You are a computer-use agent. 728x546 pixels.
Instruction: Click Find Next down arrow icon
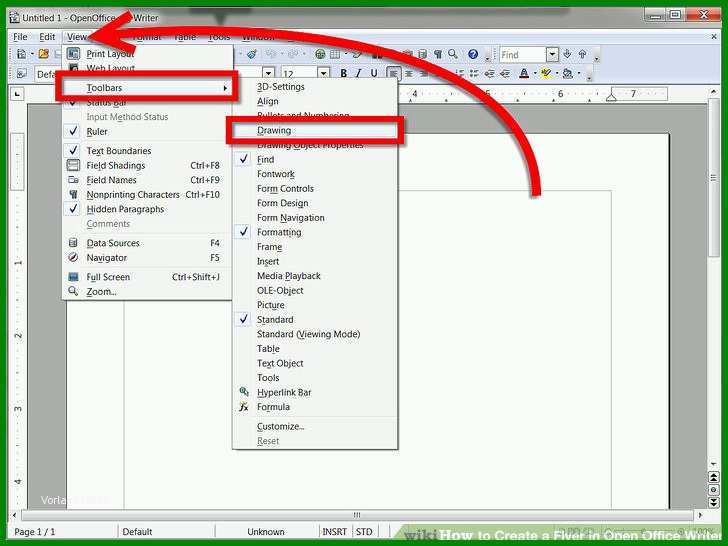tap(567, 54)
